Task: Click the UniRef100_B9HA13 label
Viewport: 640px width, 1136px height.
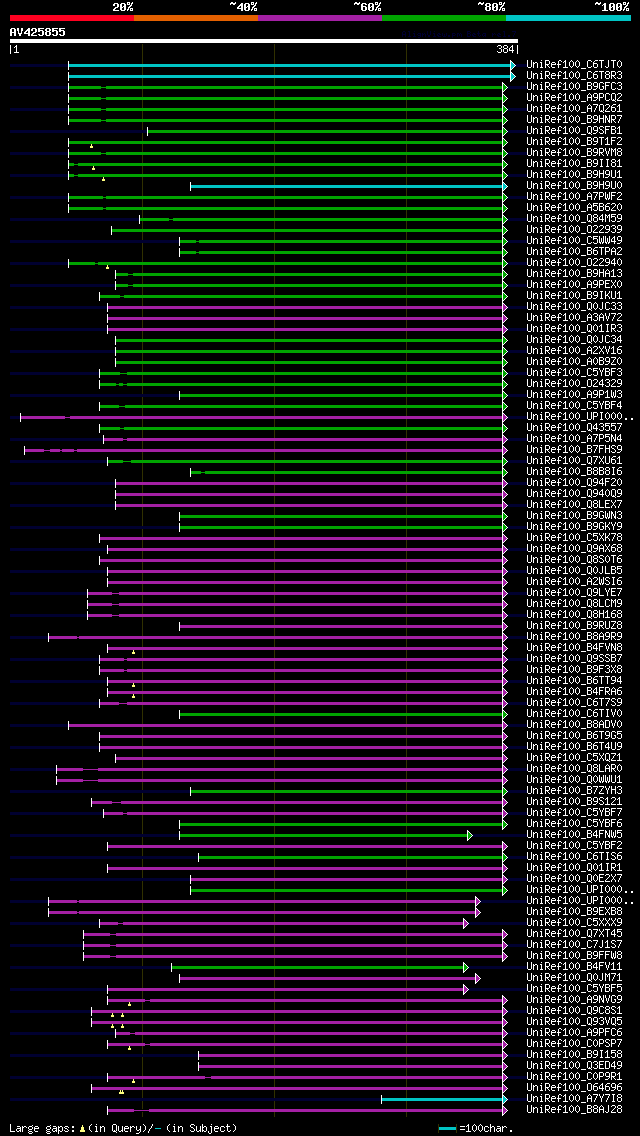Action: (x=574, y=274)
